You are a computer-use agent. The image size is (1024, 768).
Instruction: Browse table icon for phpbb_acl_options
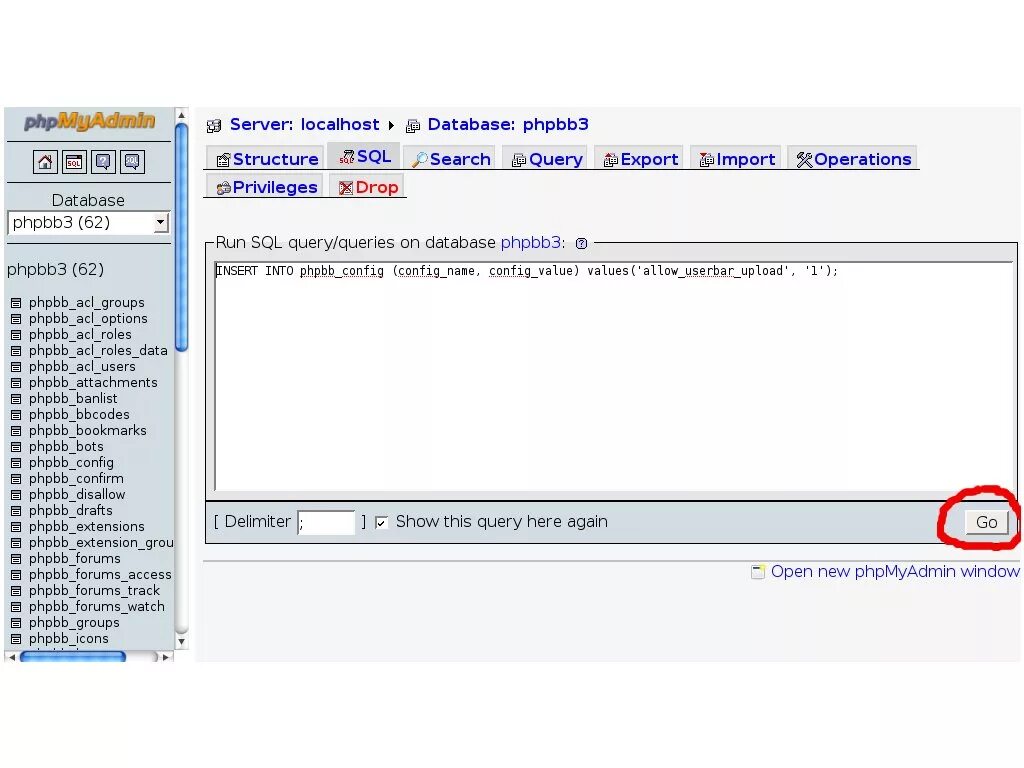point(16,319)
